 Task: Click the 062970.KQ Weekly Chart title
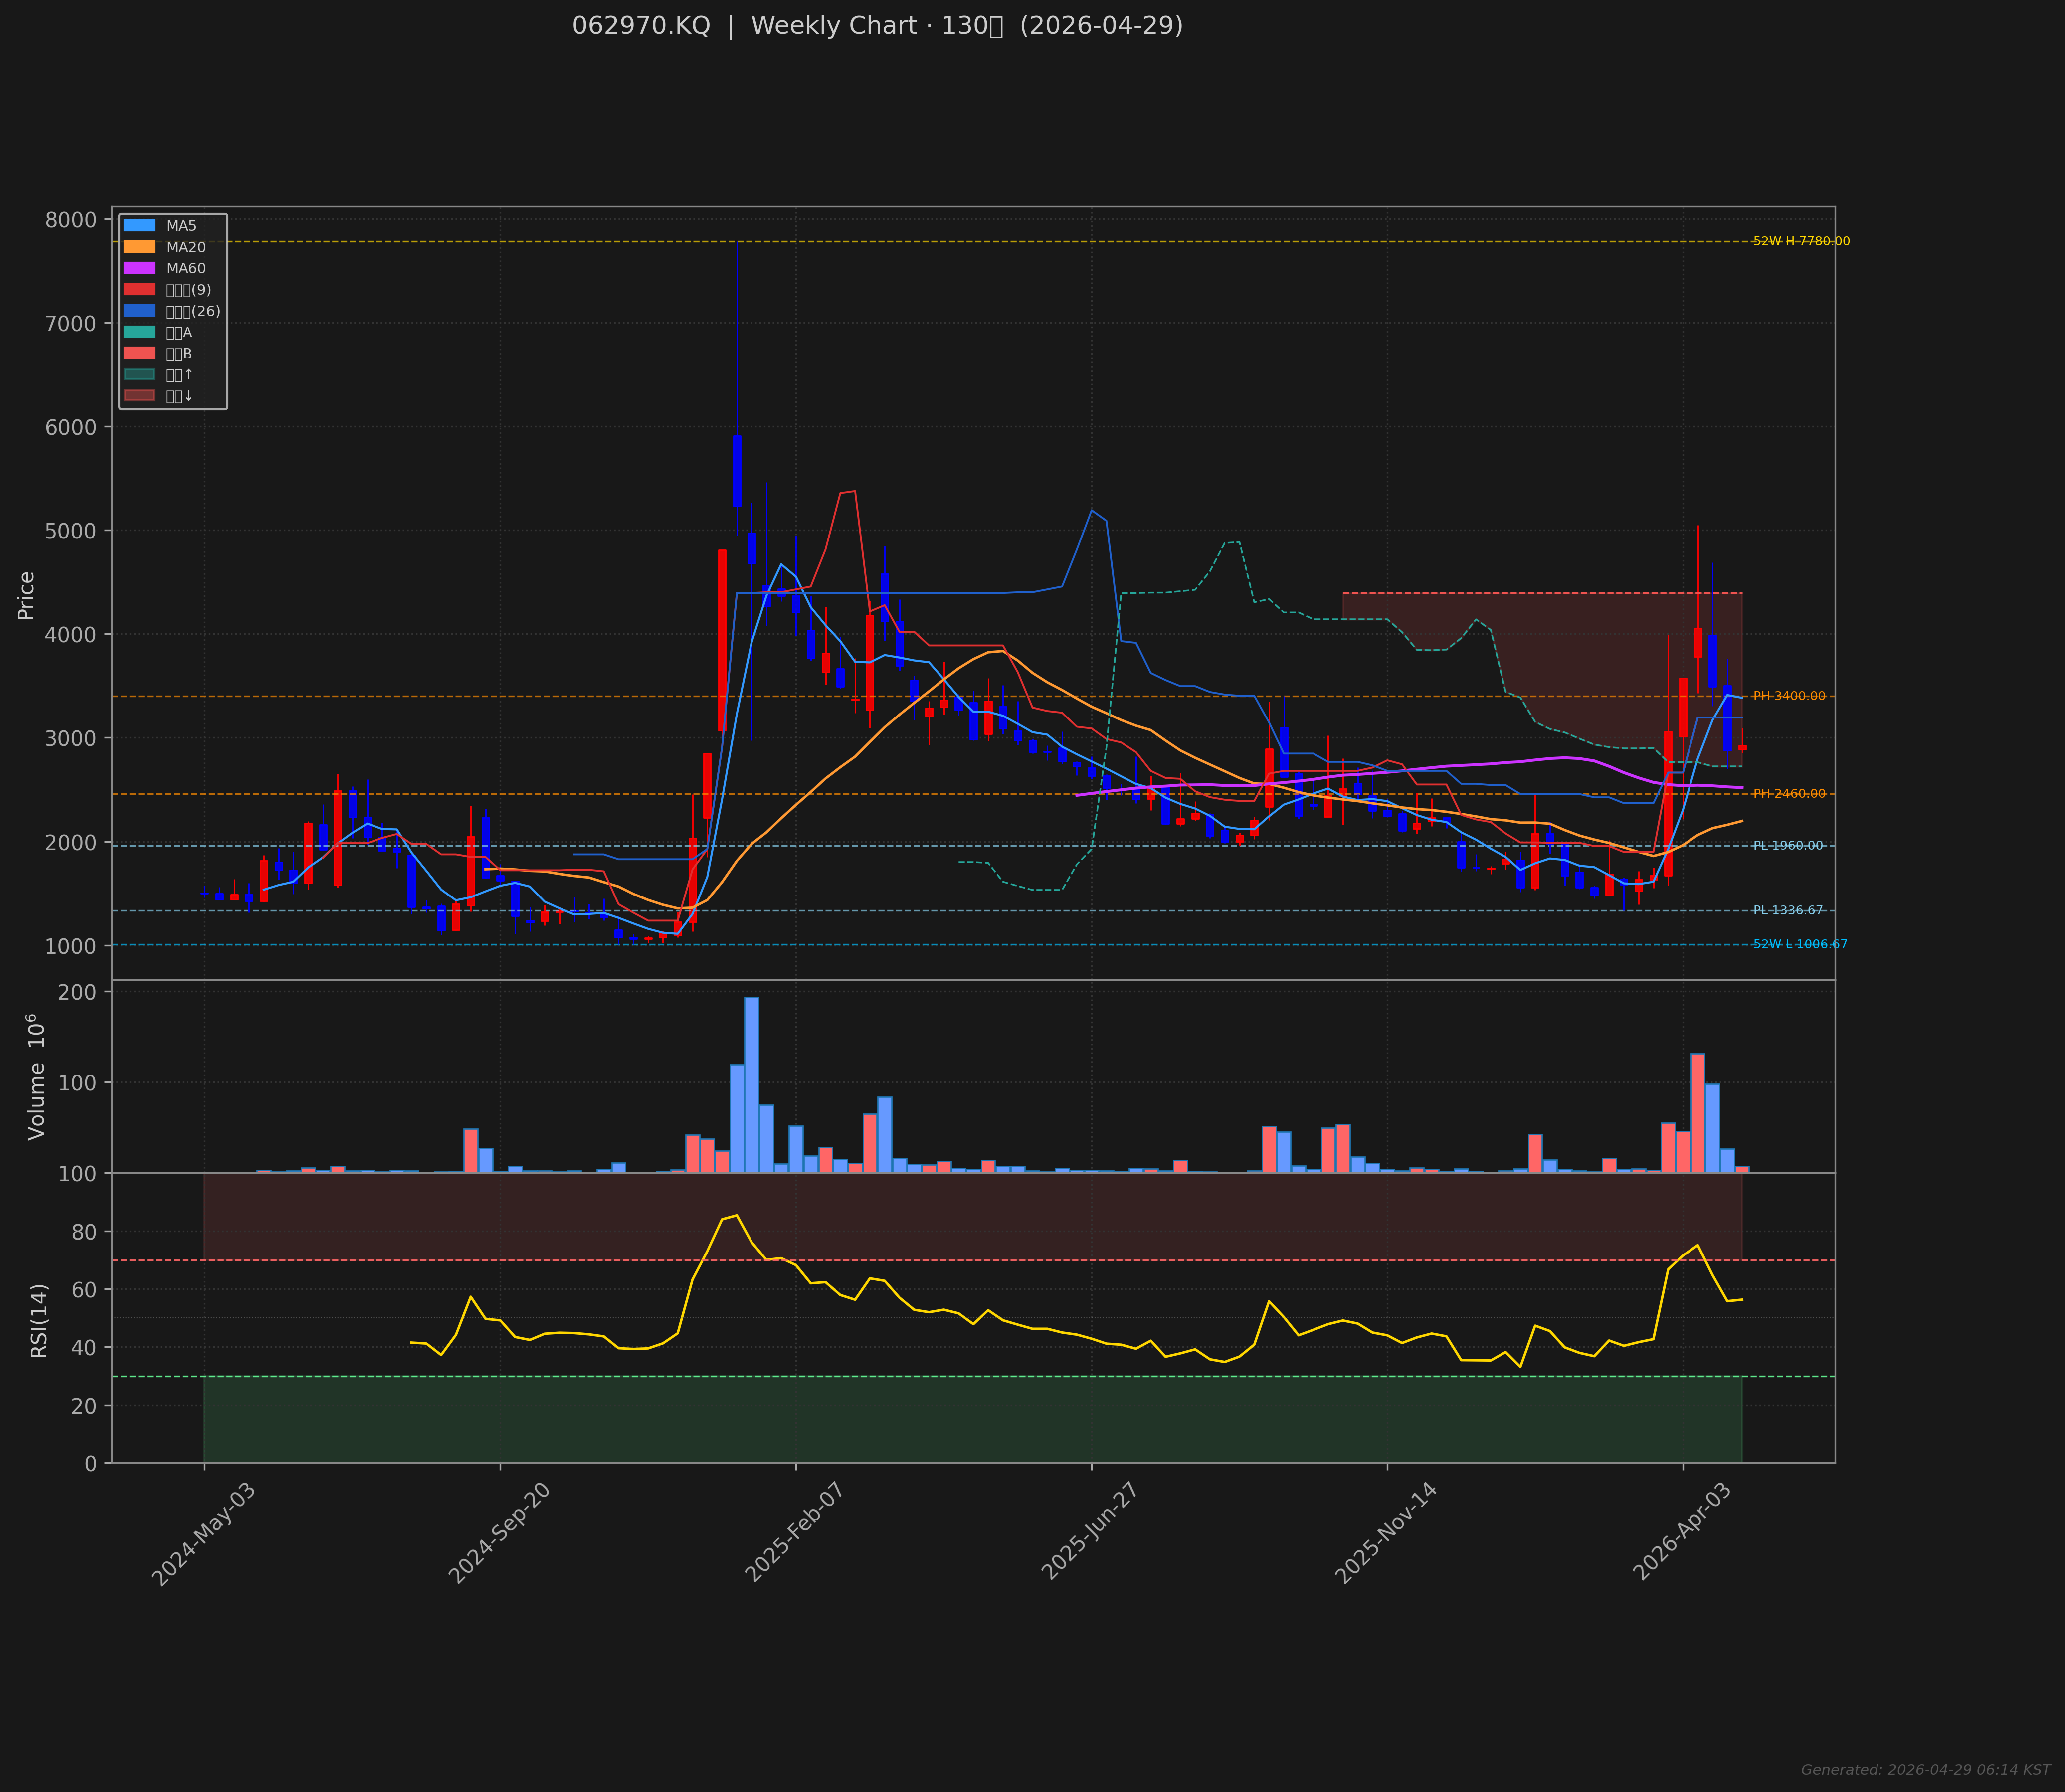pos(877,26)
